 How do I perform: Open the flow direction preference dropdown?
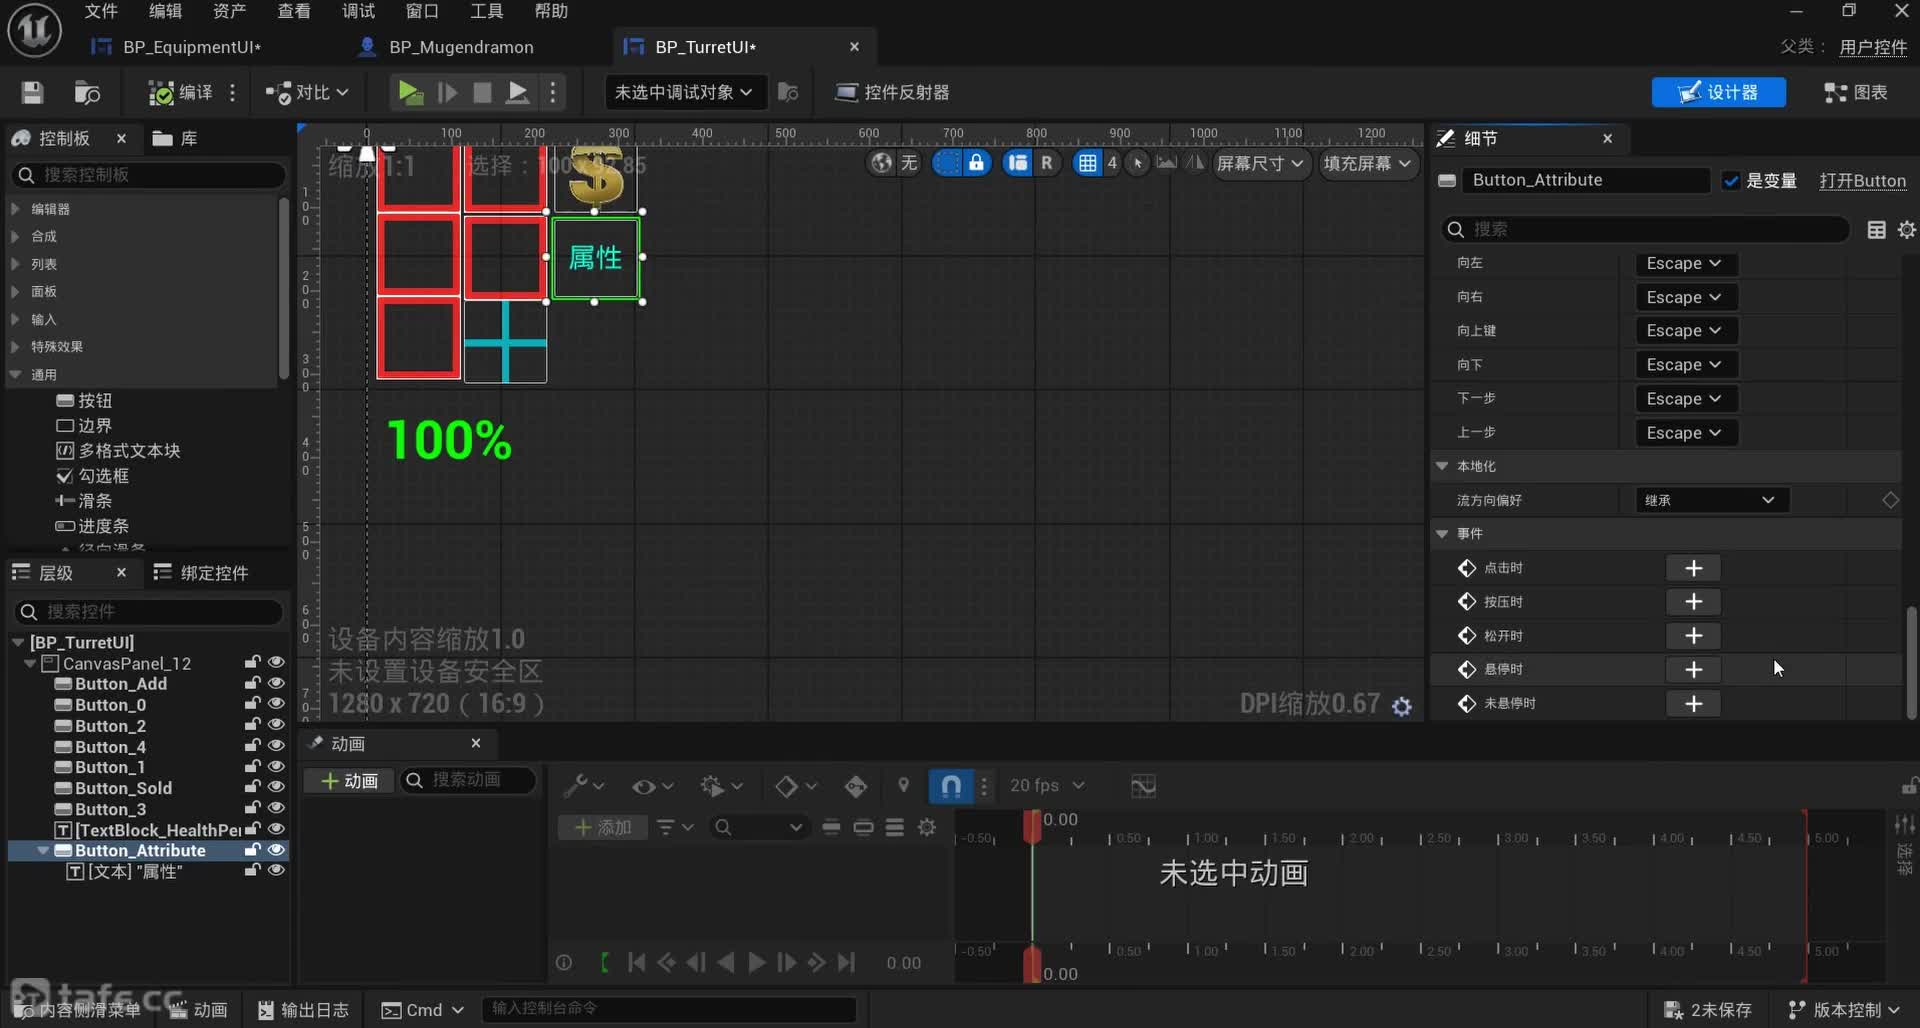tap(1710, 500)
